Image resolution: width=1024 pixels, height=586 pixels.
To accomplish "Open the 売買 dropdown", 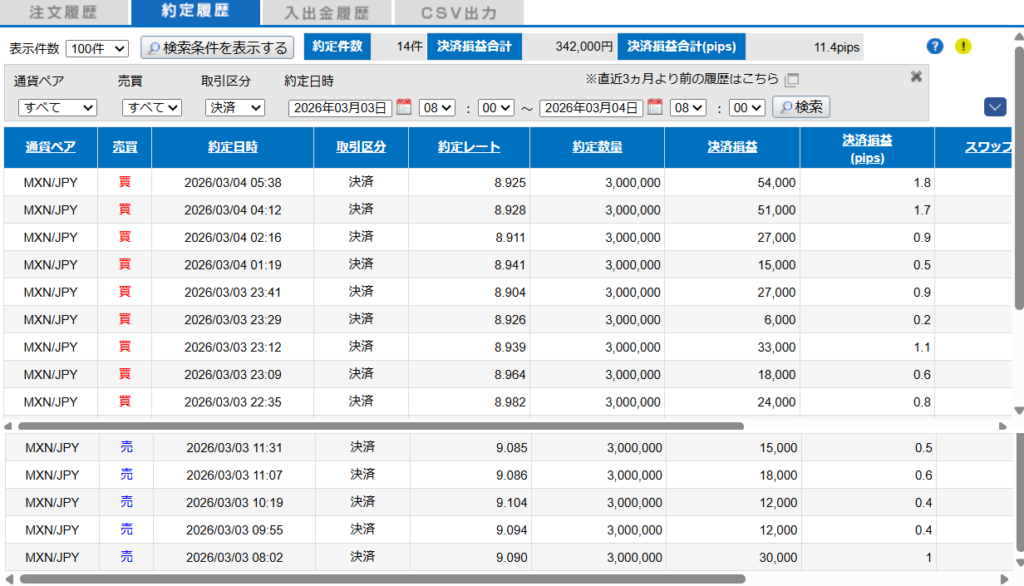I will pyautogui.click(x=152, y=108).
